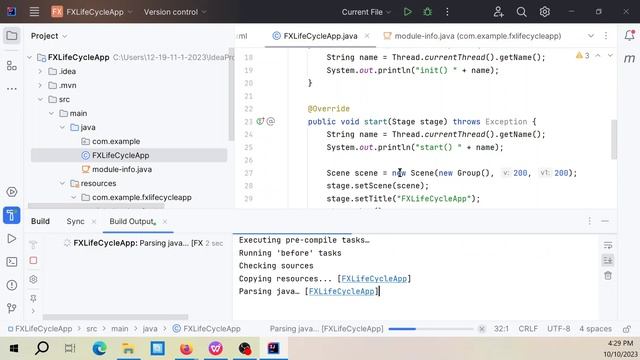Toggle the Project tool window icon
Image resolution: width=640 pixels, height=360 pixels.
(12, 36)
